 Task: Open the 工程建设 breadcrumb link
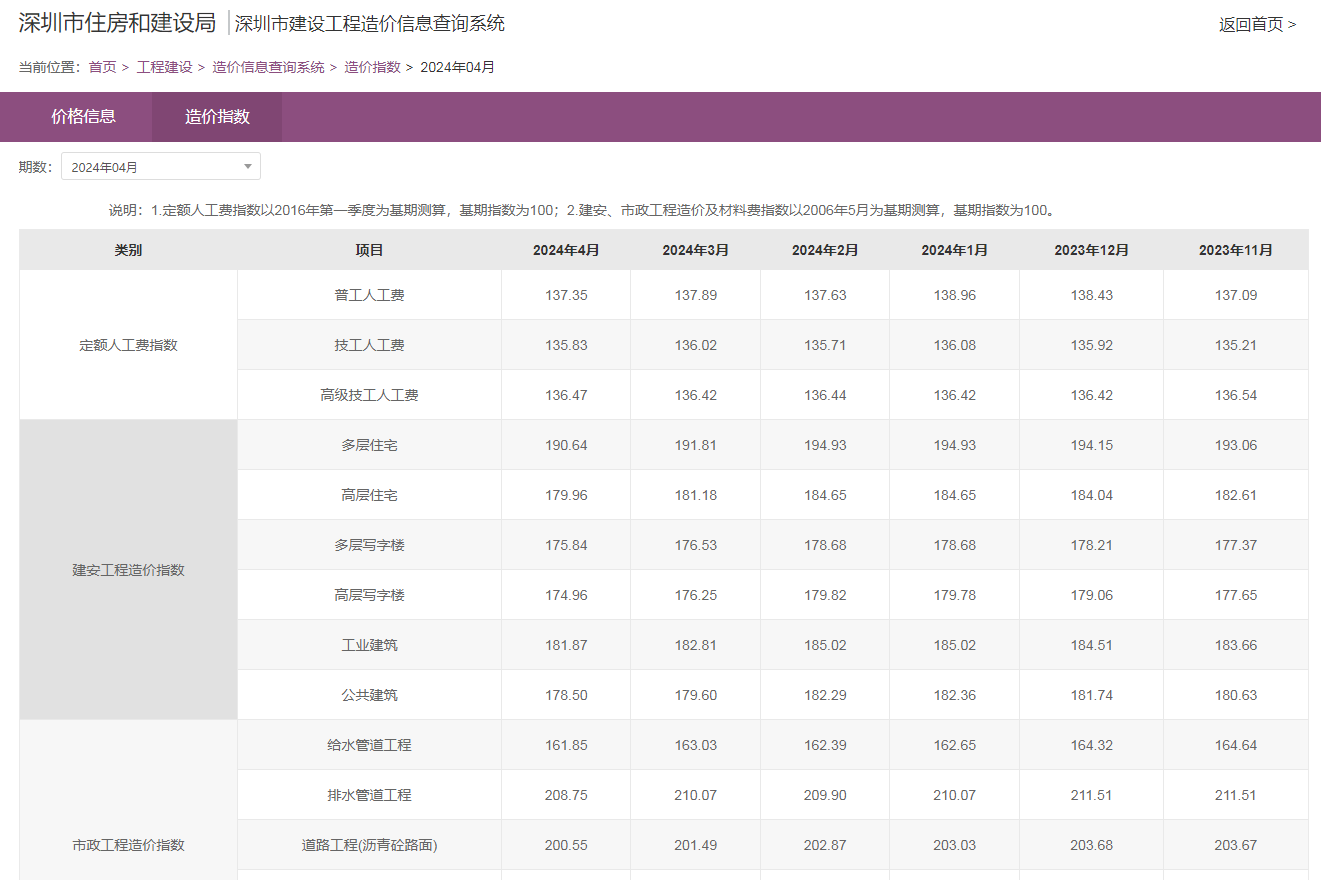pos(164,67)
